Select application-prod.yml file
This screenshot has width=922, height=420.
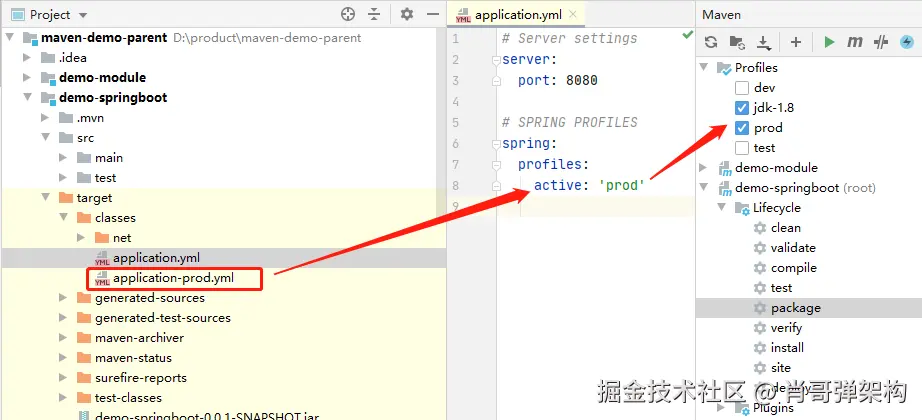point(173,278)
